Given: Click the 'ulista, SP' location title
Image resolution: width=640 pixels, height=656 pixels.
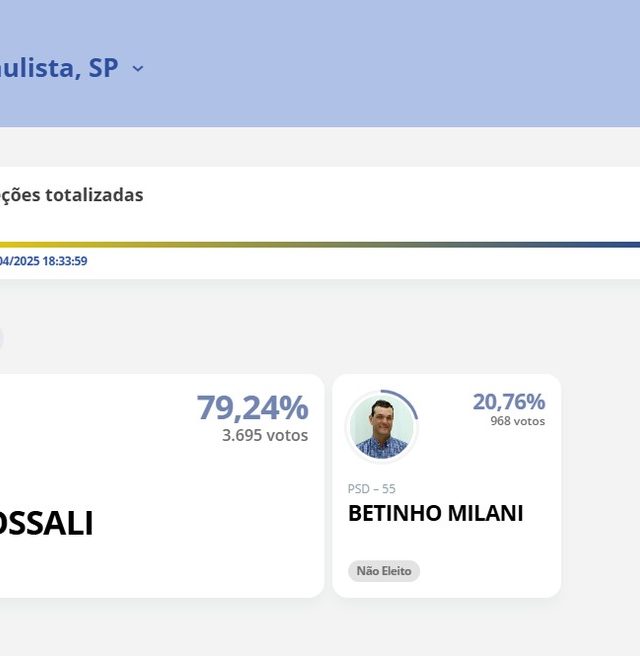Looking at the screenshot, I should [x=59, y=67].
